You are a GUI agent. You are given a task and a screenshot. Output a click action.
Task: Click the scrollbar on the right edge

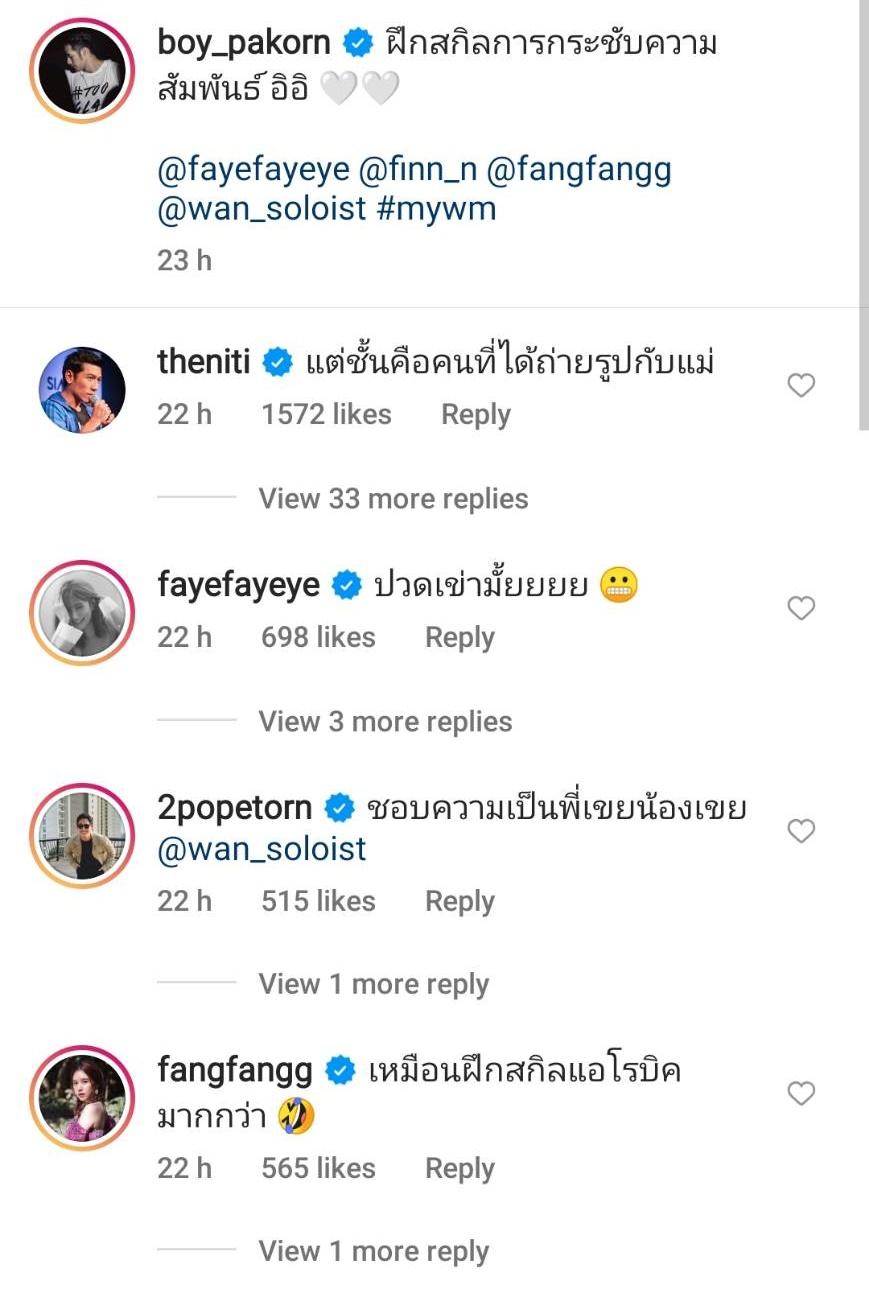coord(863,215)
